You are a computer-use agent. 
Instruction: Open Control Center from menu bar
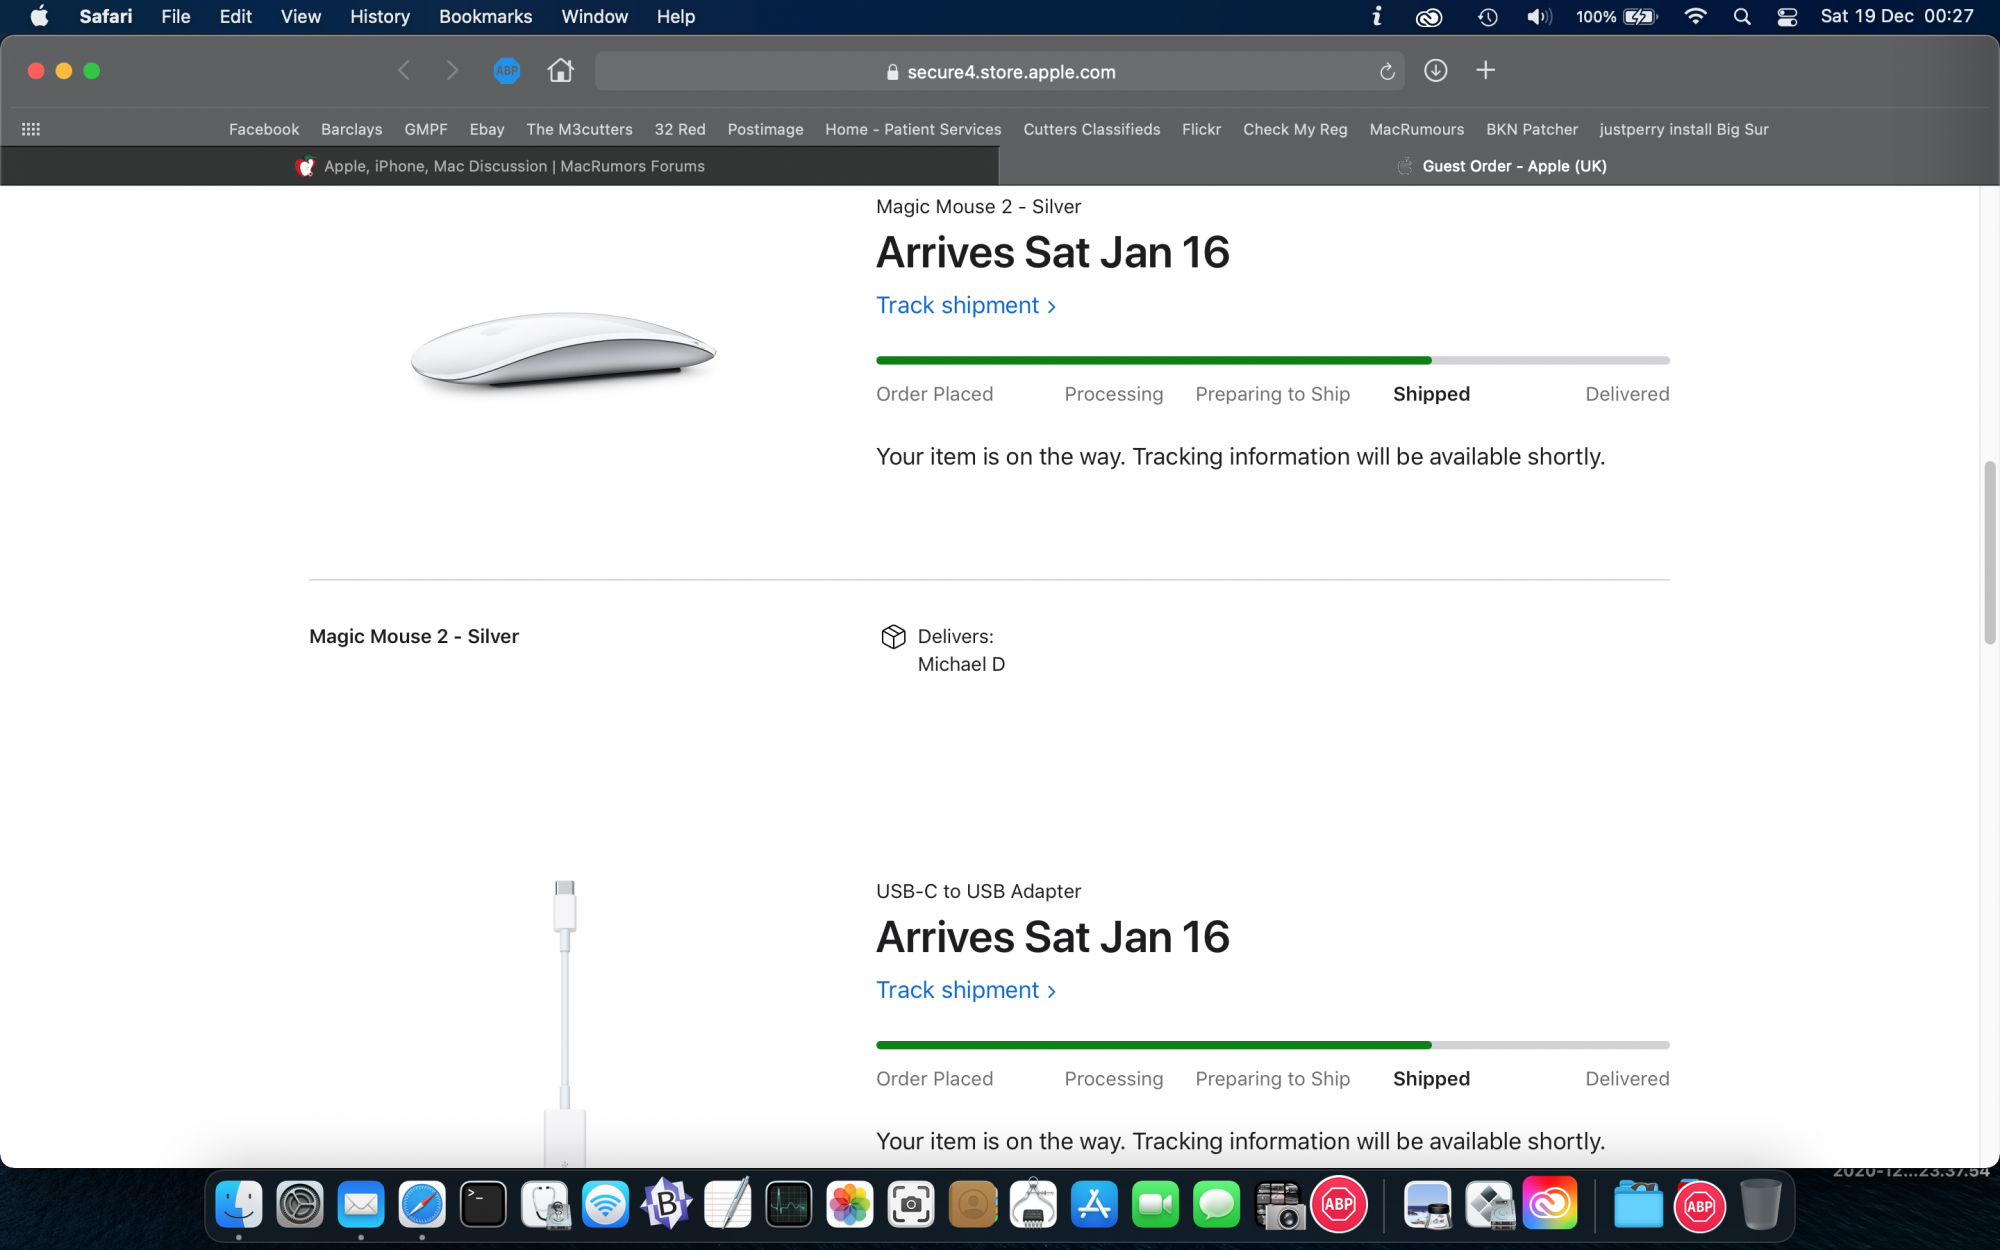tap(1786, 17)
